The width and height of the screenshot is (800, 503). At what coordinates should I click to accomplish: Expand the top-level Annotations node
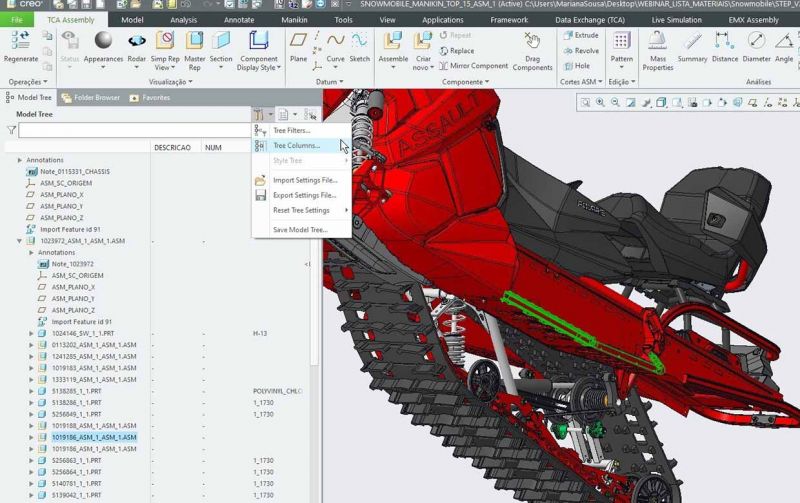(x=19, y=160)
